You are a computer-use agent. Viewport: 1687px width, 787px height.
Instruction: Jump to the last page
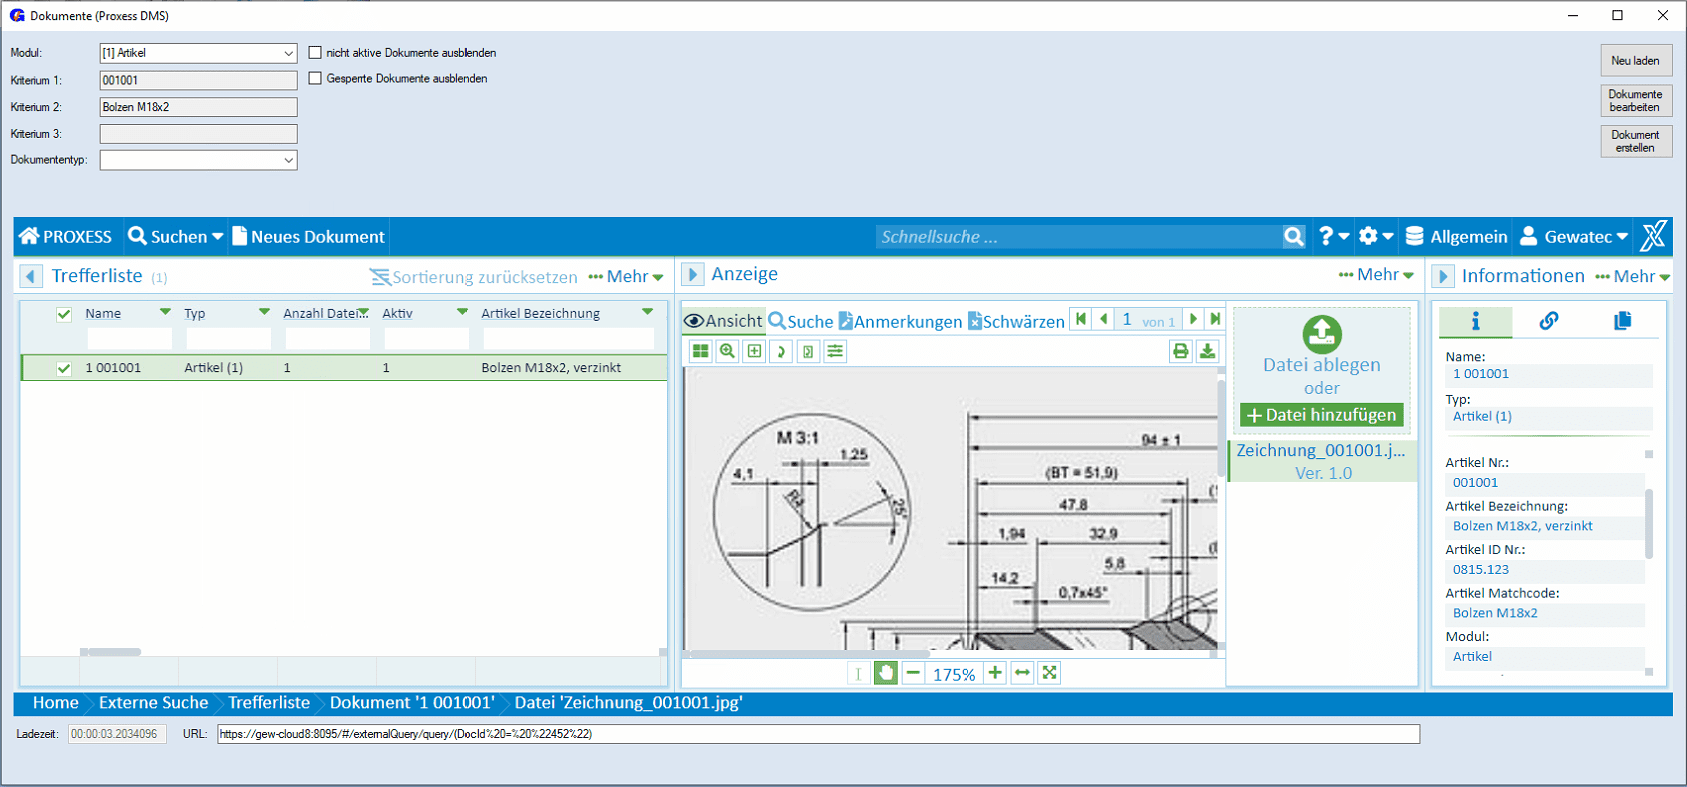pyautogui.click(x=1215, y=319)
